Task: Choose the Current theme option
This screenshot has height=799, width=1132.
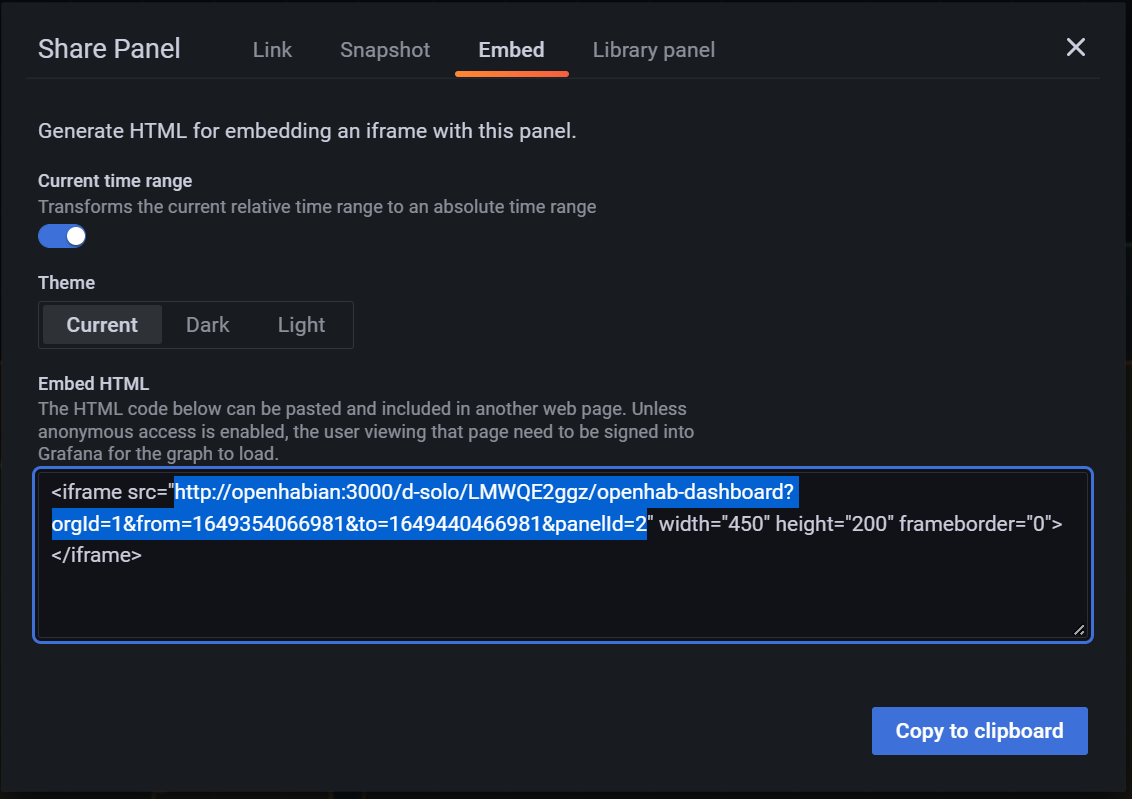Action: click(102, 325)
